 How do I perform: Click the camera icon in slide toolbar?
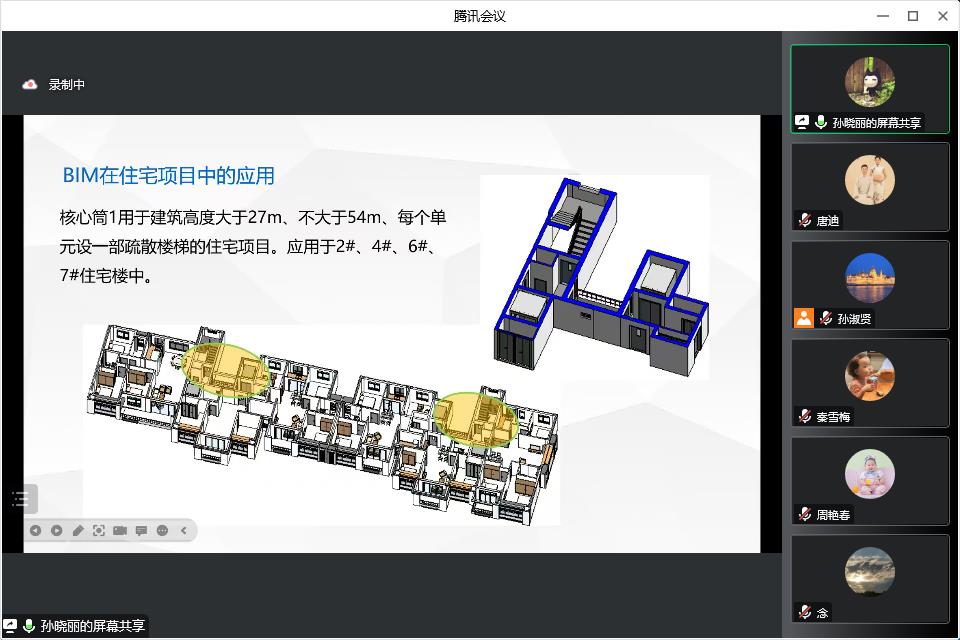(x=120, y=530)
